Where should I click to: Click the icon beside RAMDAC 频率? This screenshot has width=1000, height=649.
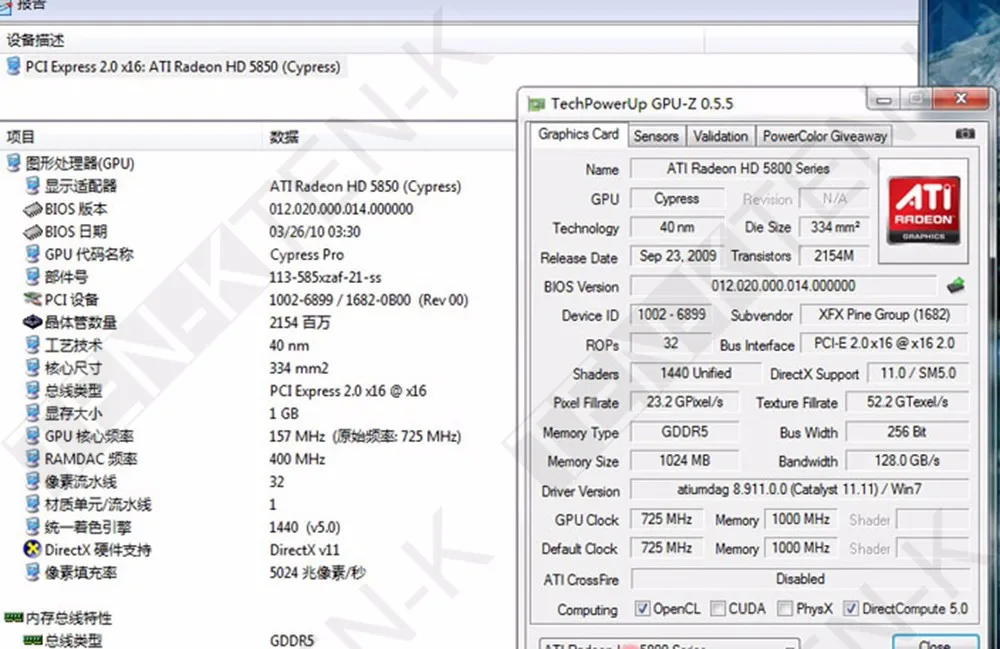(33, 458)
